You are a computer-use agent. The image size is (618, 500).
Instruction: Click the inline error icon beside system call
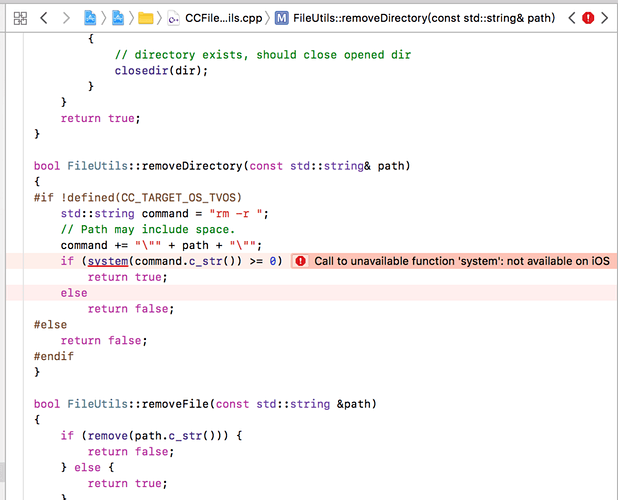(x=300, y=261)
